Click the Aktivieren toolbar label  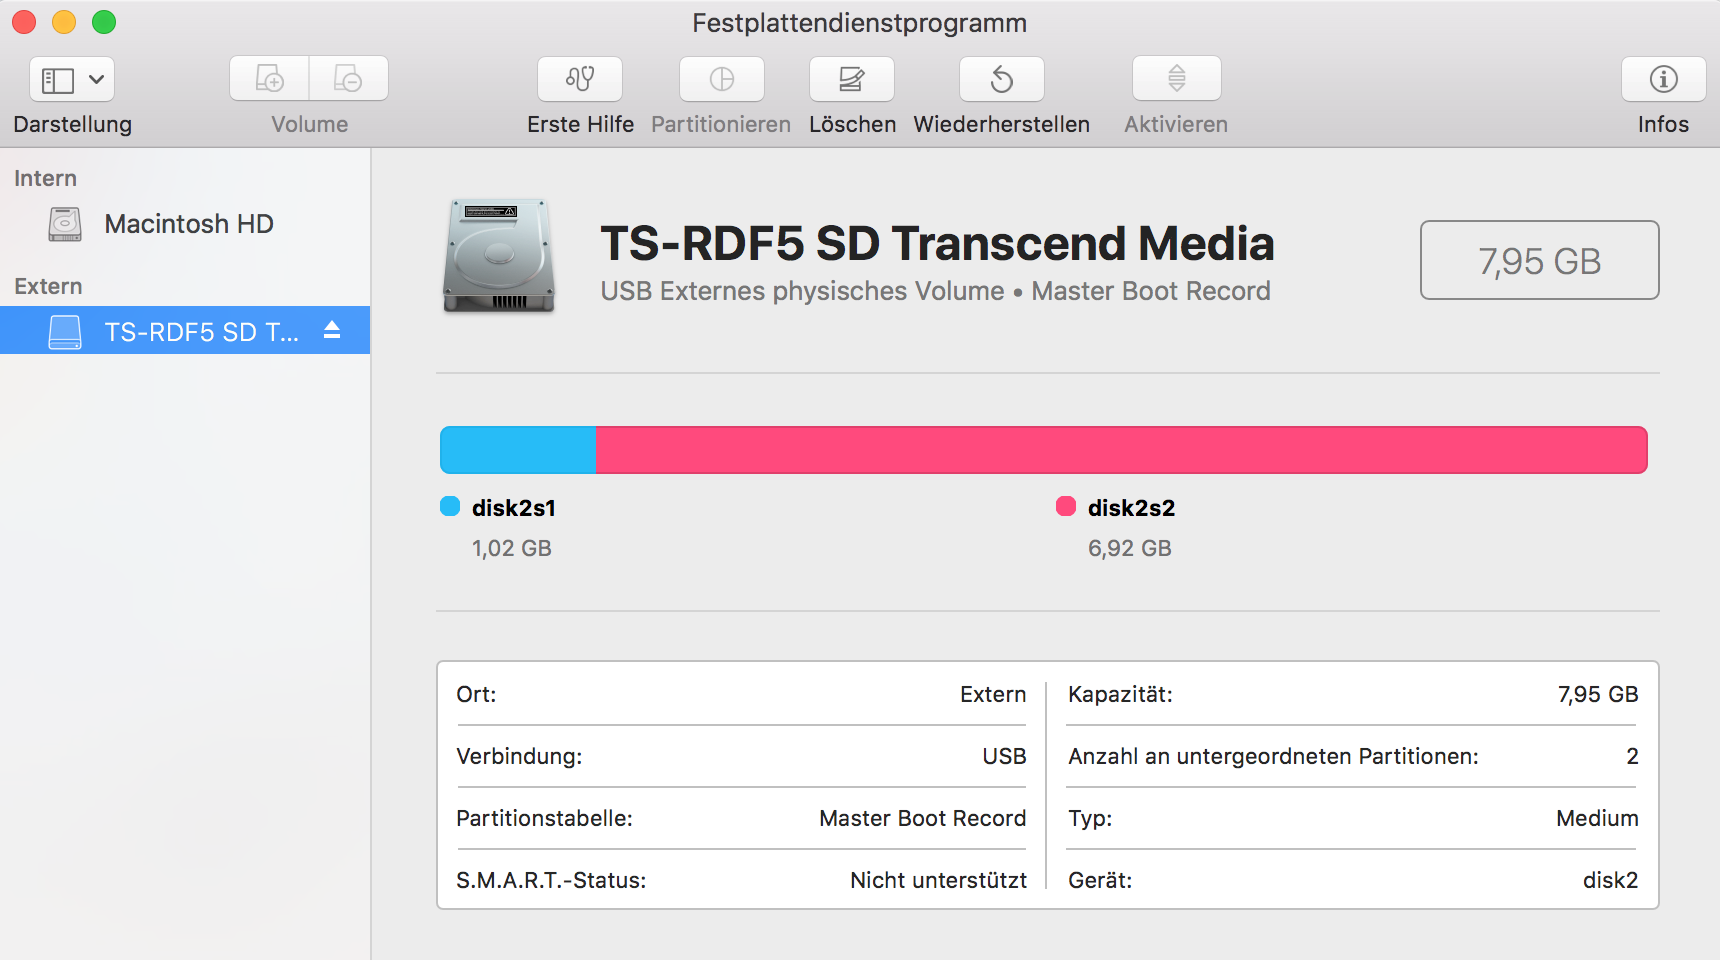coord(1176,124)
